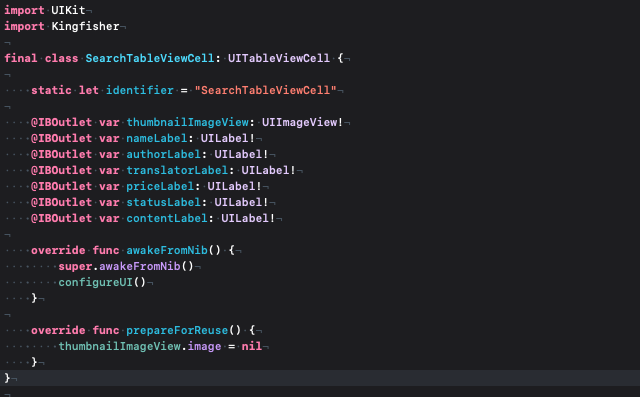640x397 pixels.
Task: Click the configureUI() call
Action: pos(102,282)
